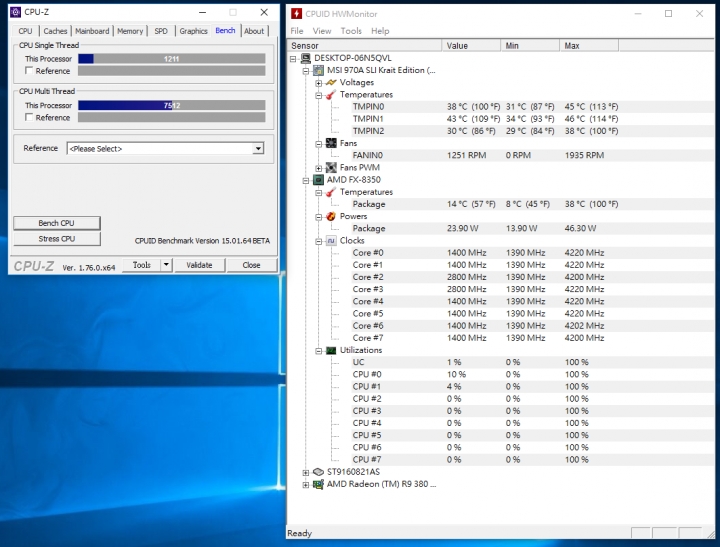Collapse the DESKTOP-06N5QVL tree node

tap(293, 59)
